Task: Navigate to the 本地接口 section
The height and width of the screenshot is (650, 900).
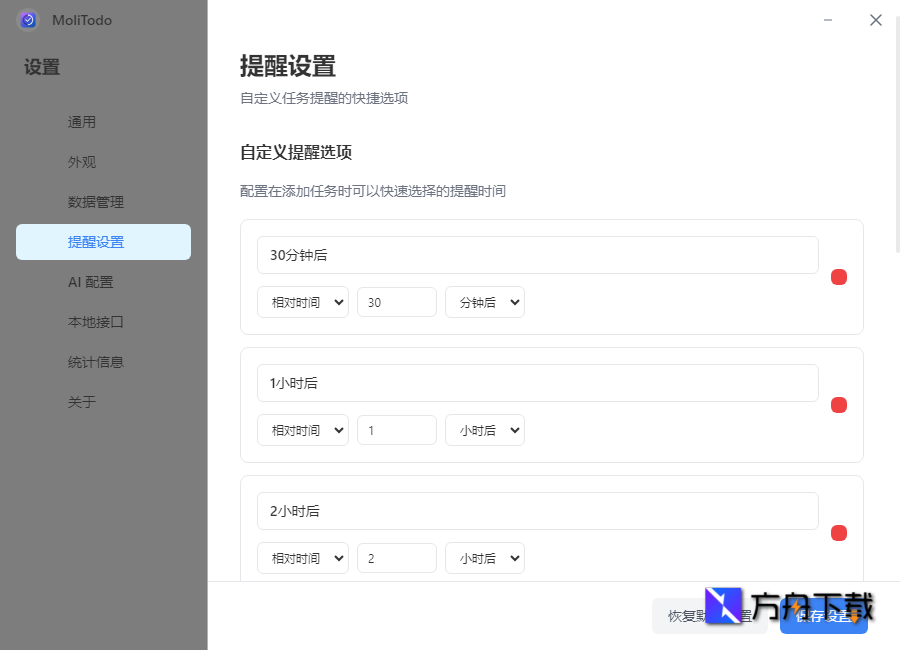Action: click(x=103, y=321)
